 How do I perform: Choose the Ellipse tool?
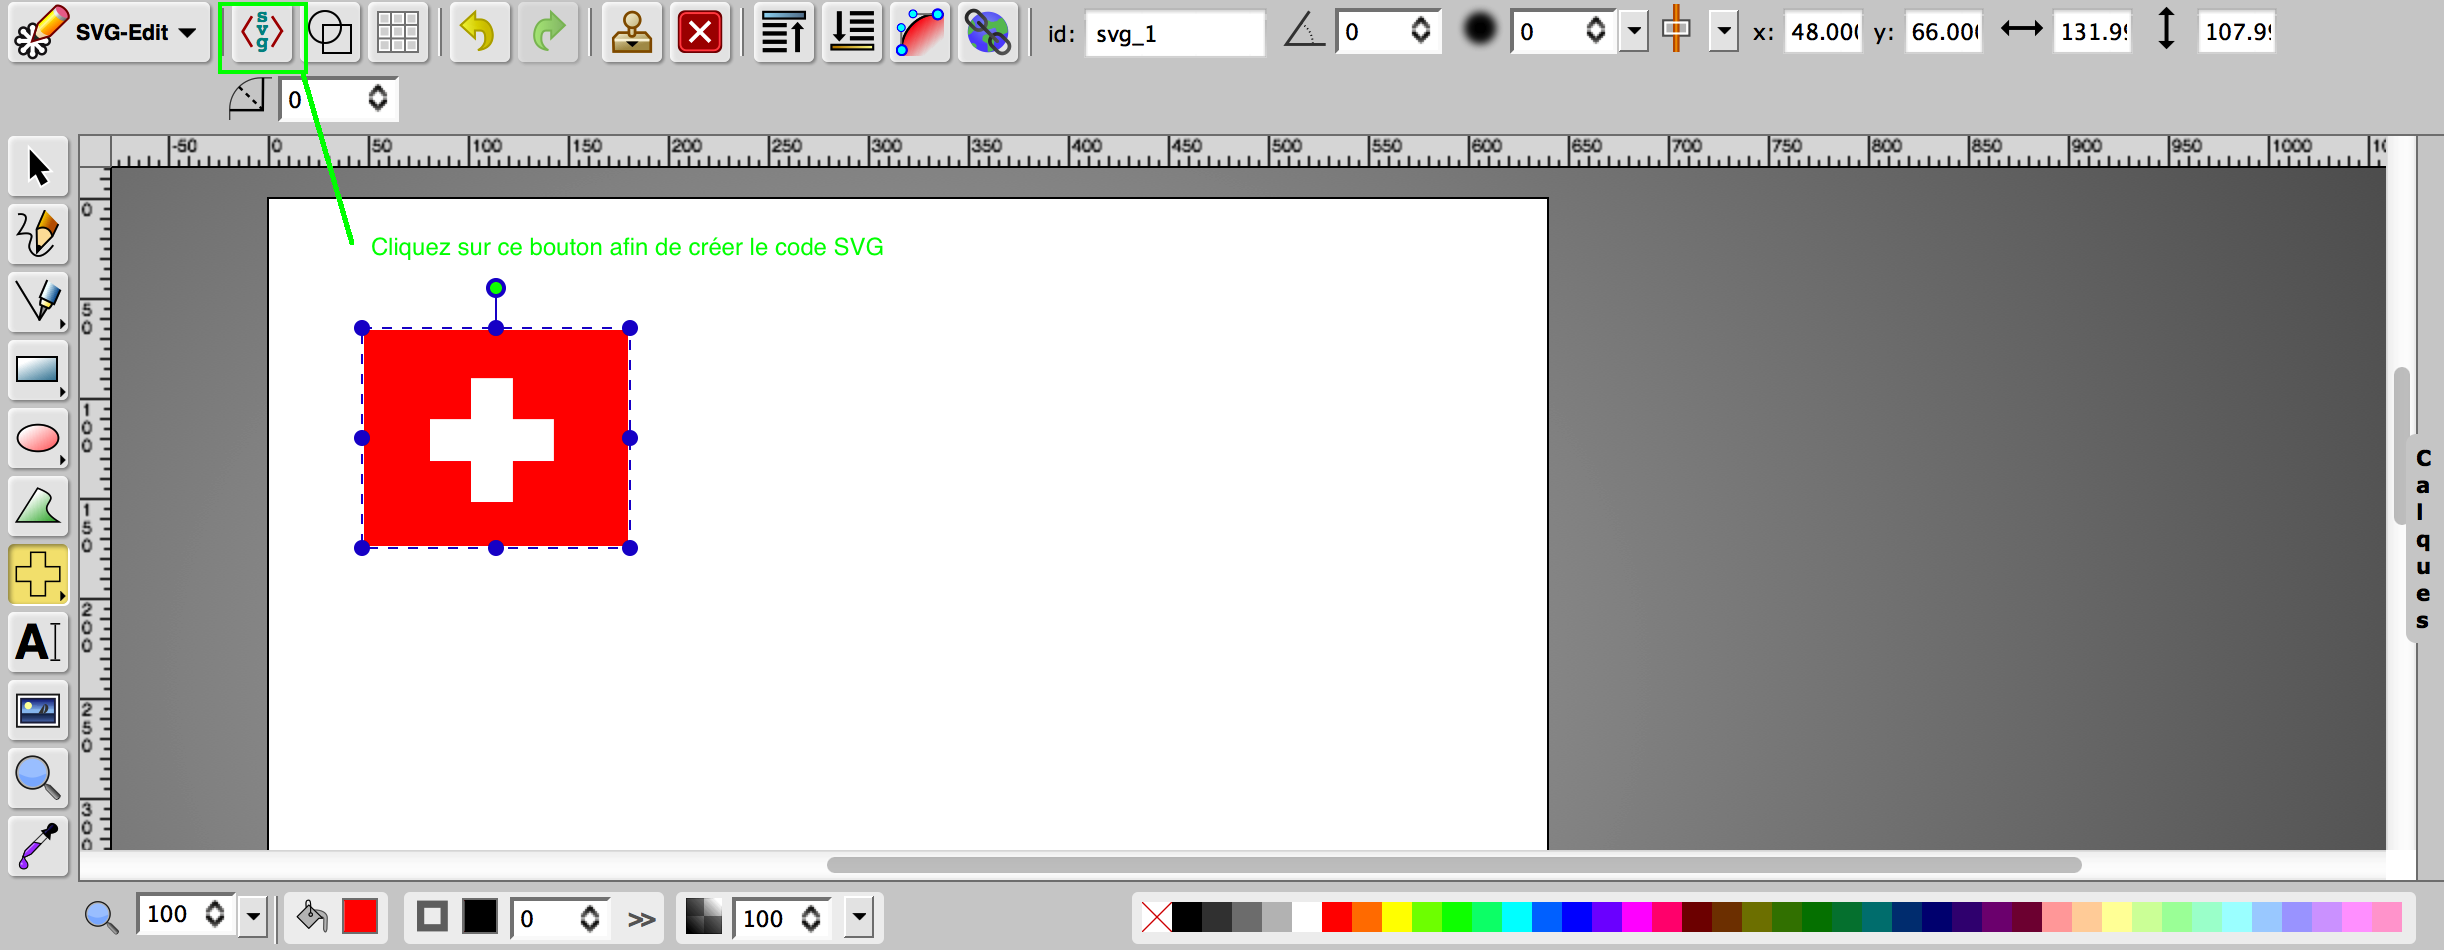coord(38,438)
